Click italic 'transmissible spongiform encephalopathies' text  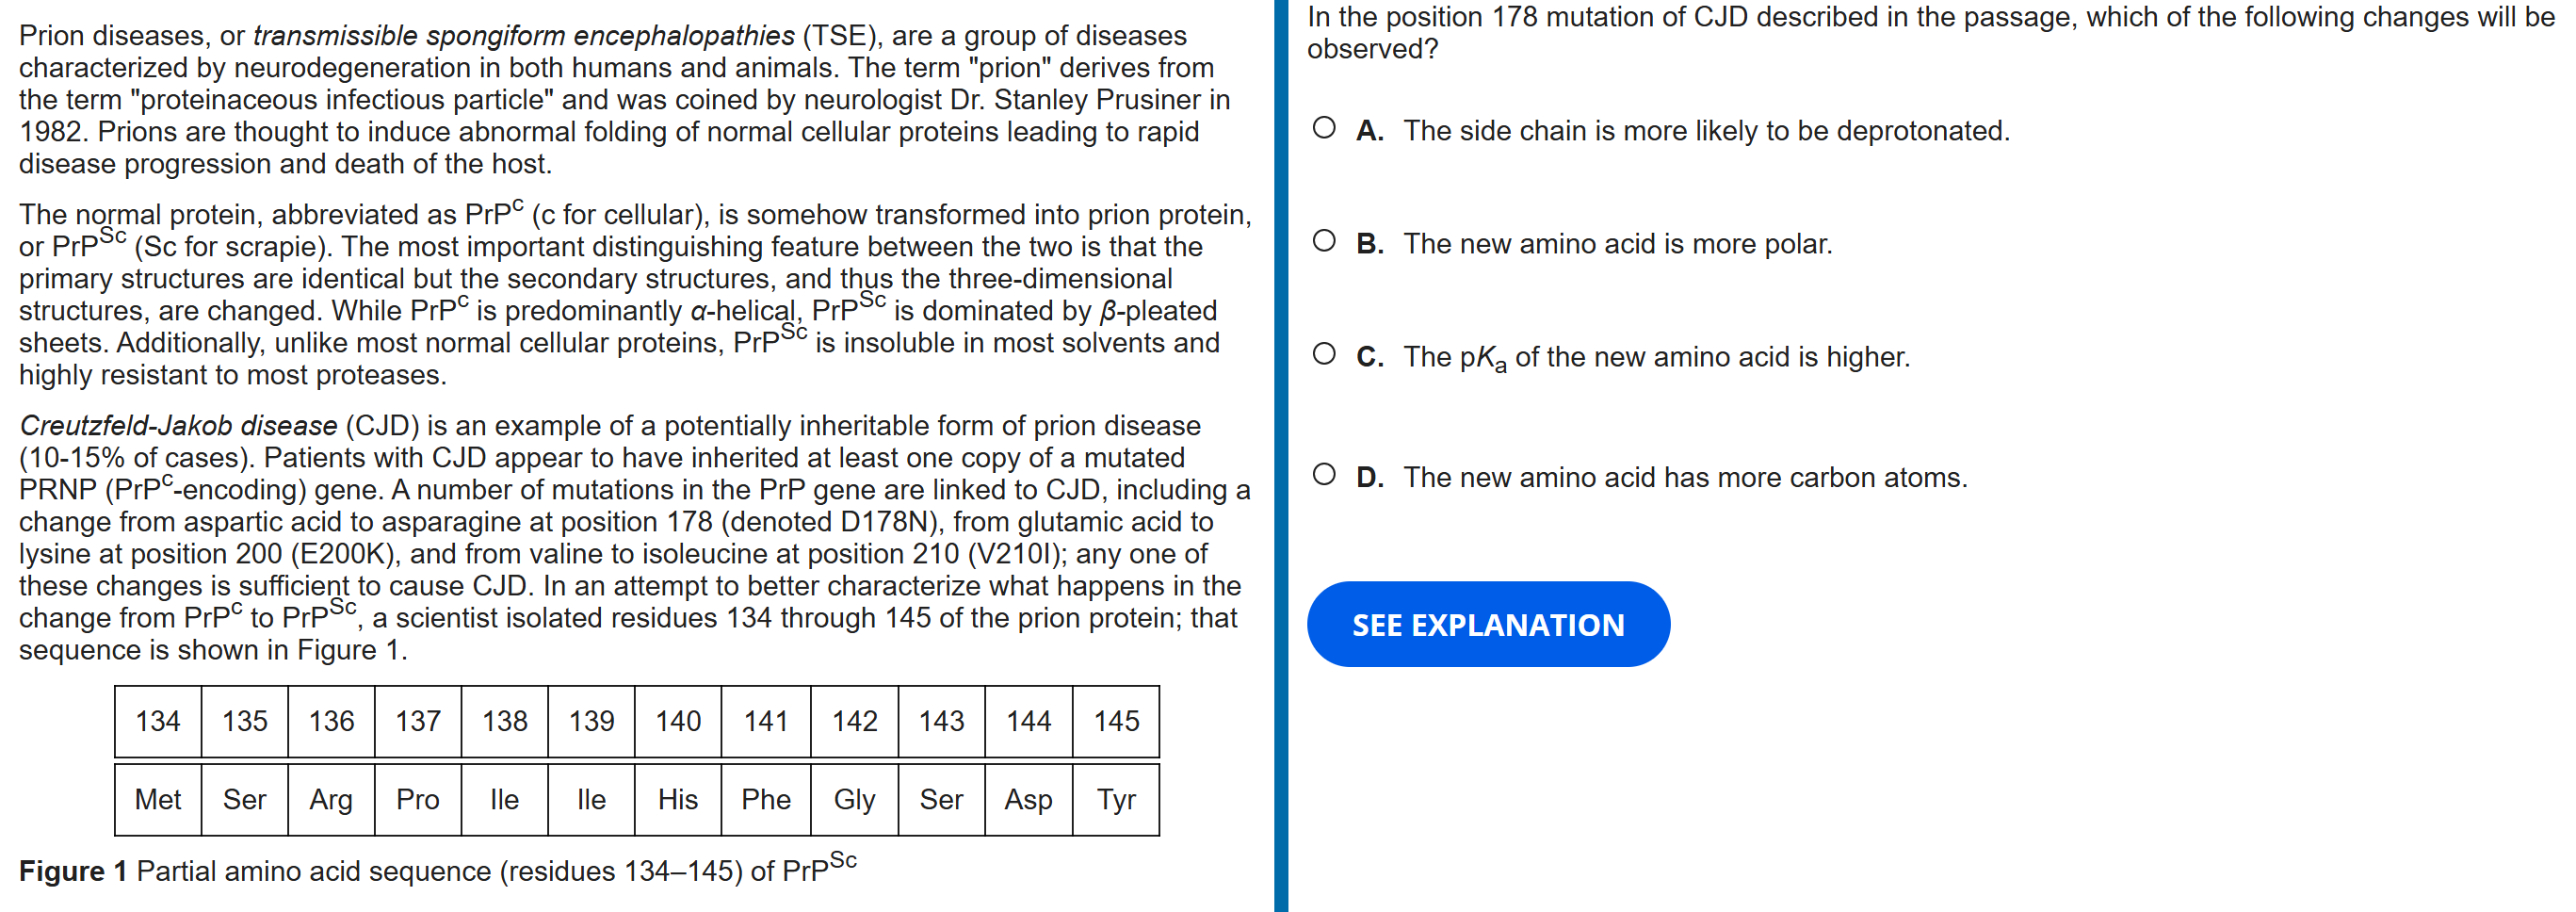523,36
